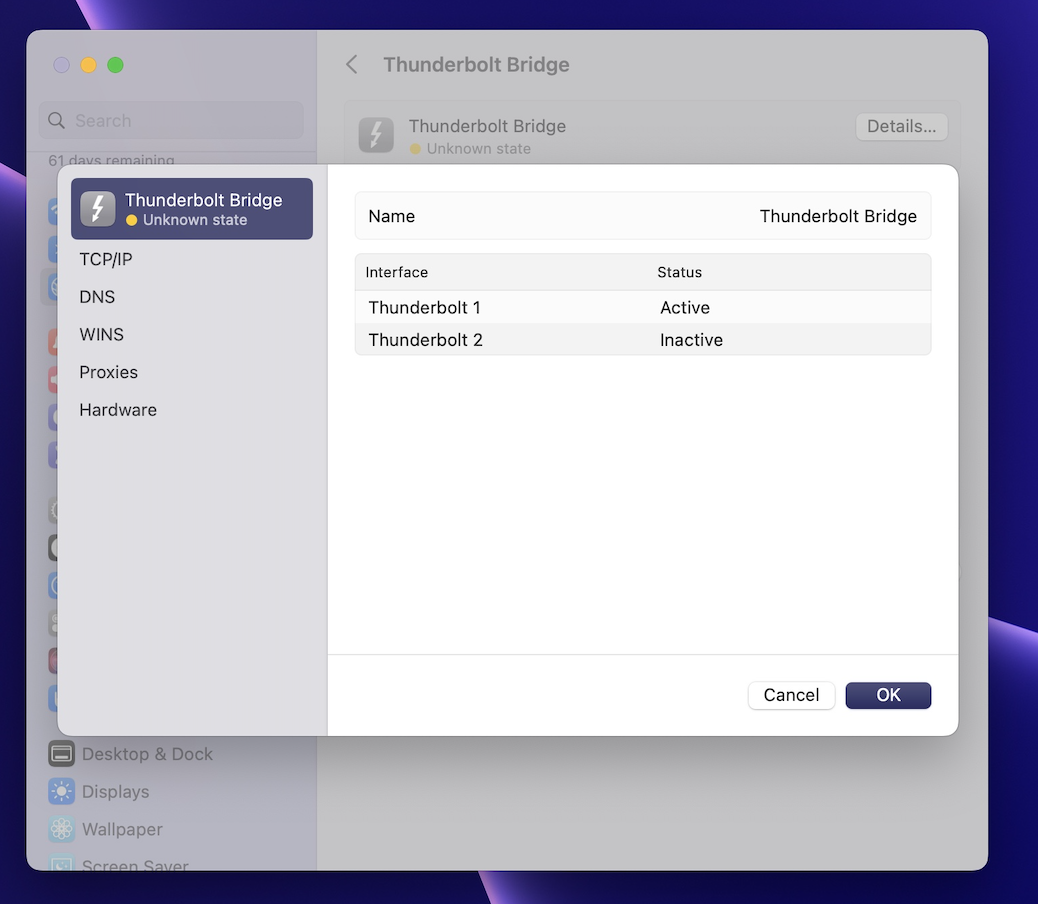Click the Inactive status cell
This screenshot has height=904, width=1038.
[x=691, y=339]
